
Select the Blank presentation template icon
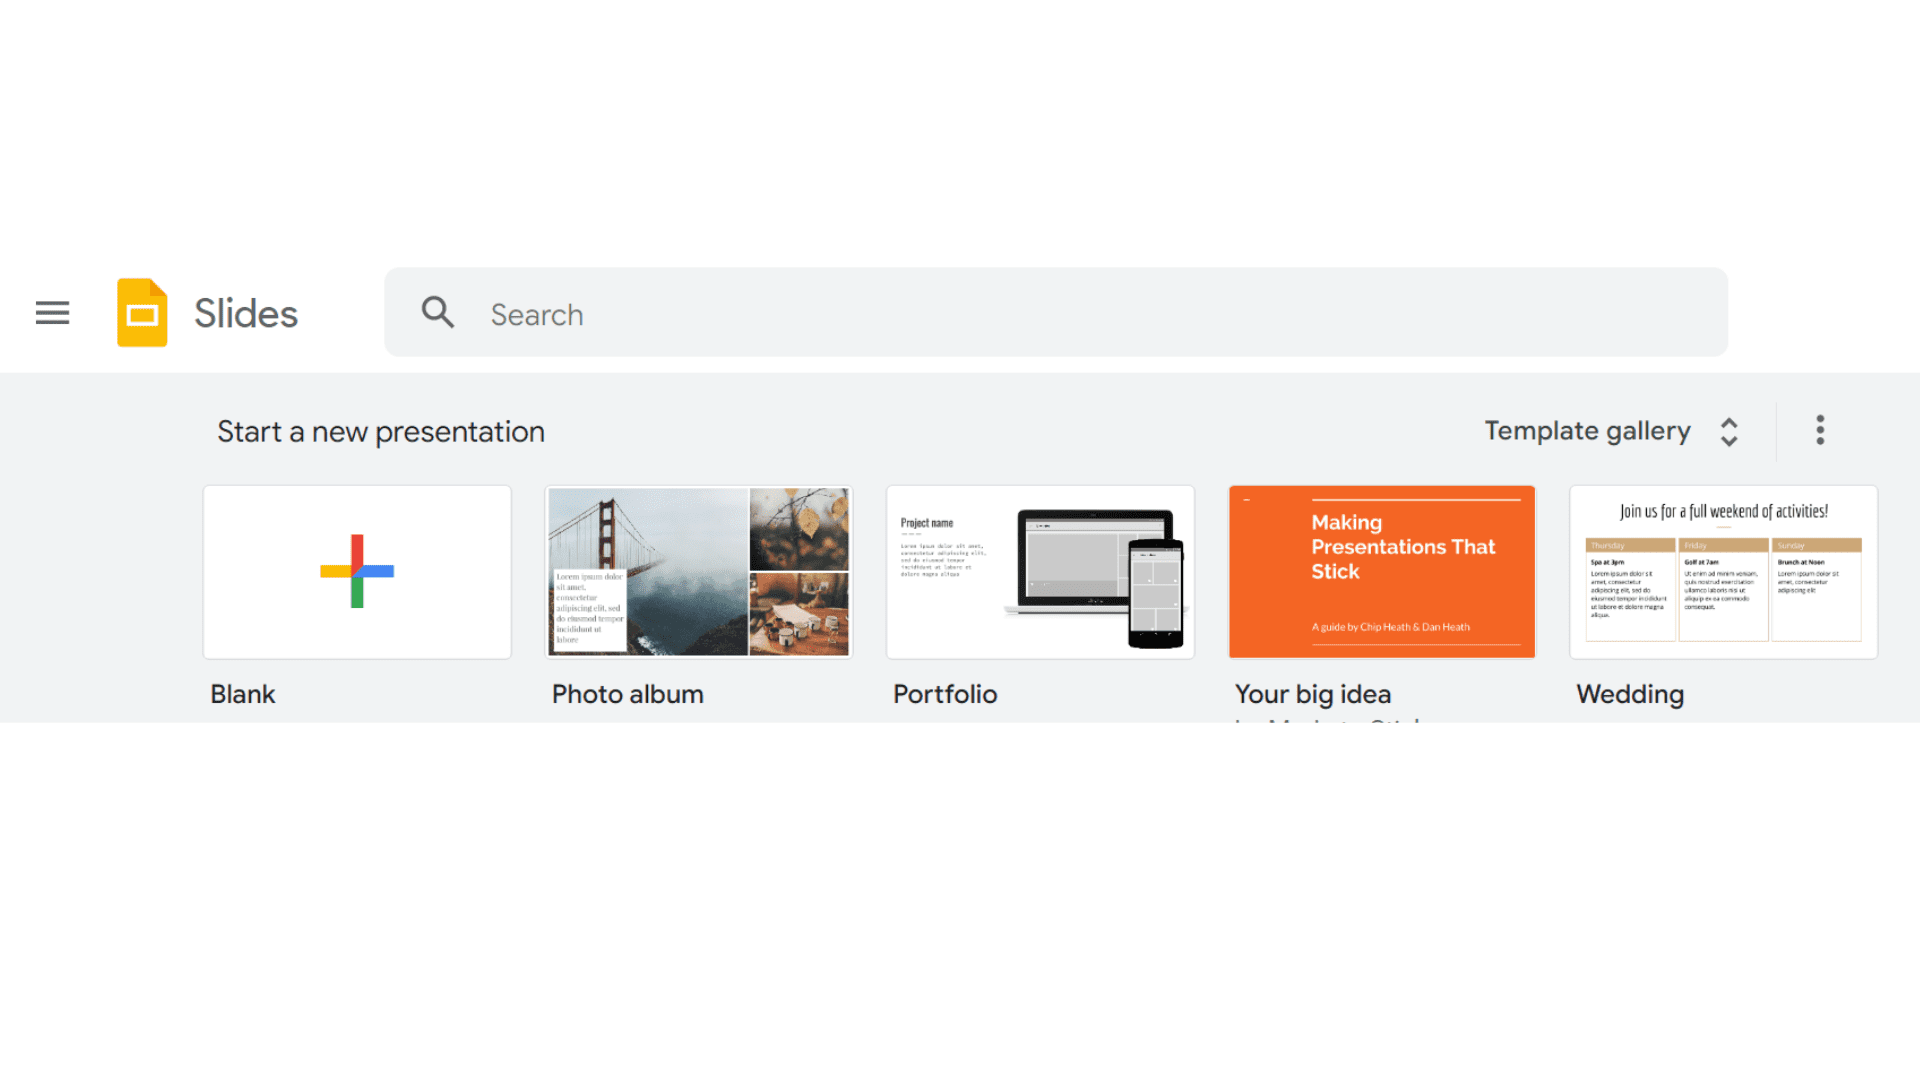[x=357, y=572]
